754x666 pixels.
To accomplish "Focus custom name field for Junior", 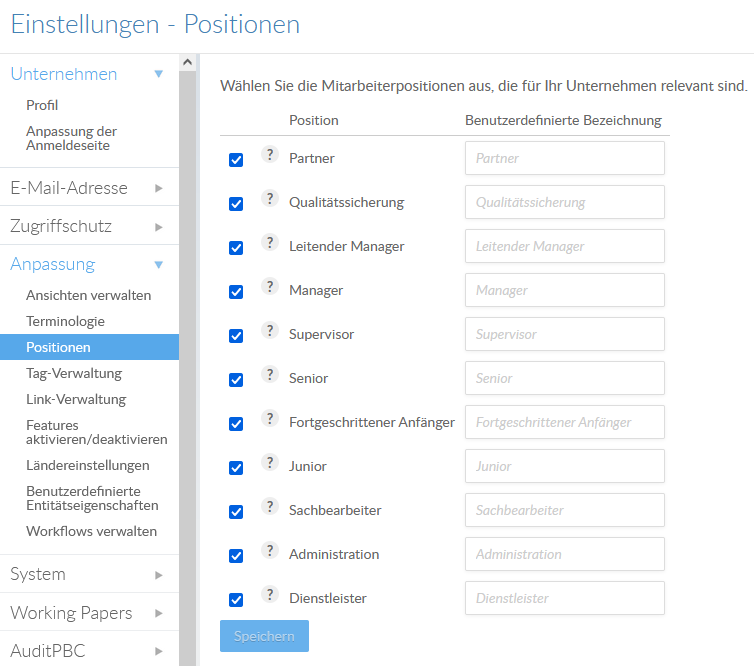I will 565,466.
